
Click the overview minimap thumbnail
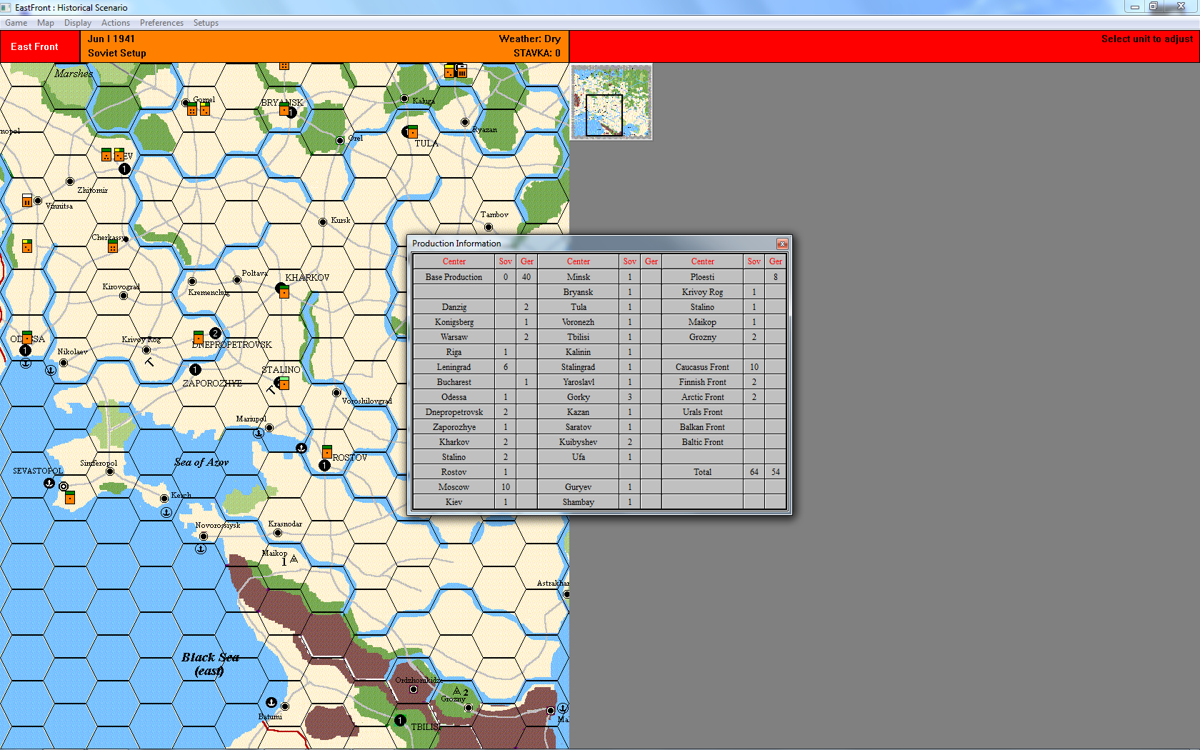[610, 101]
